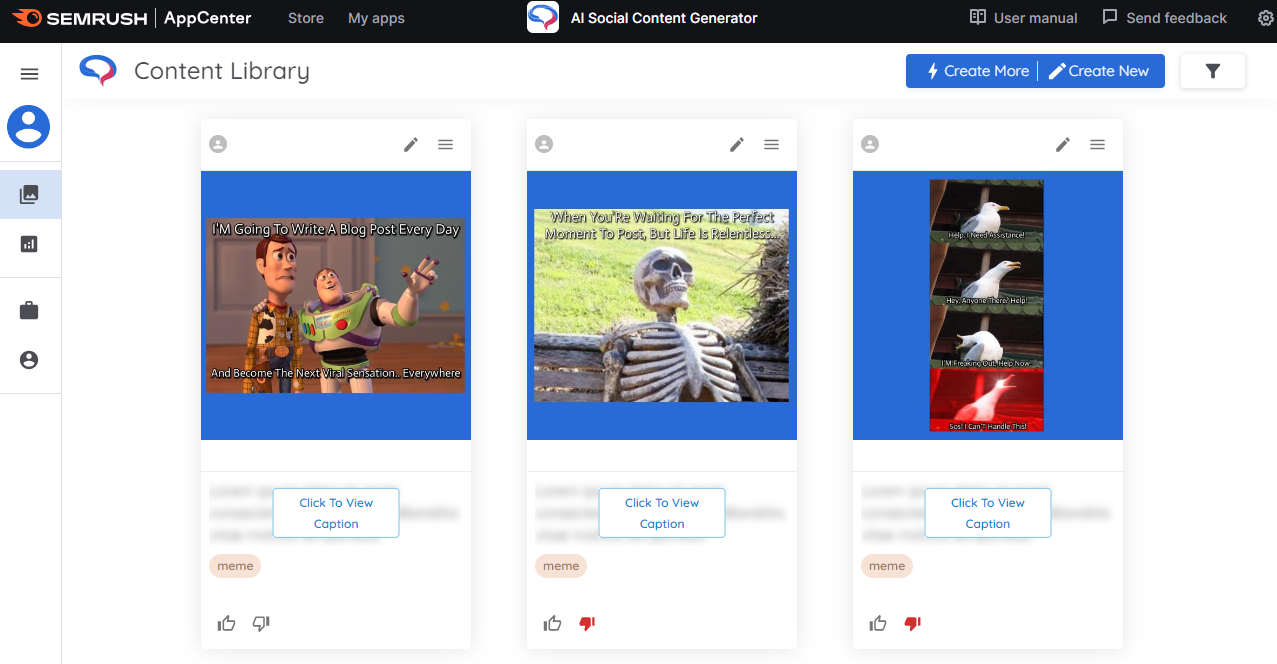Toggle thumbs up on Toy Story meme
Screen dimensions: 1277x664
(x=227, y=624)
